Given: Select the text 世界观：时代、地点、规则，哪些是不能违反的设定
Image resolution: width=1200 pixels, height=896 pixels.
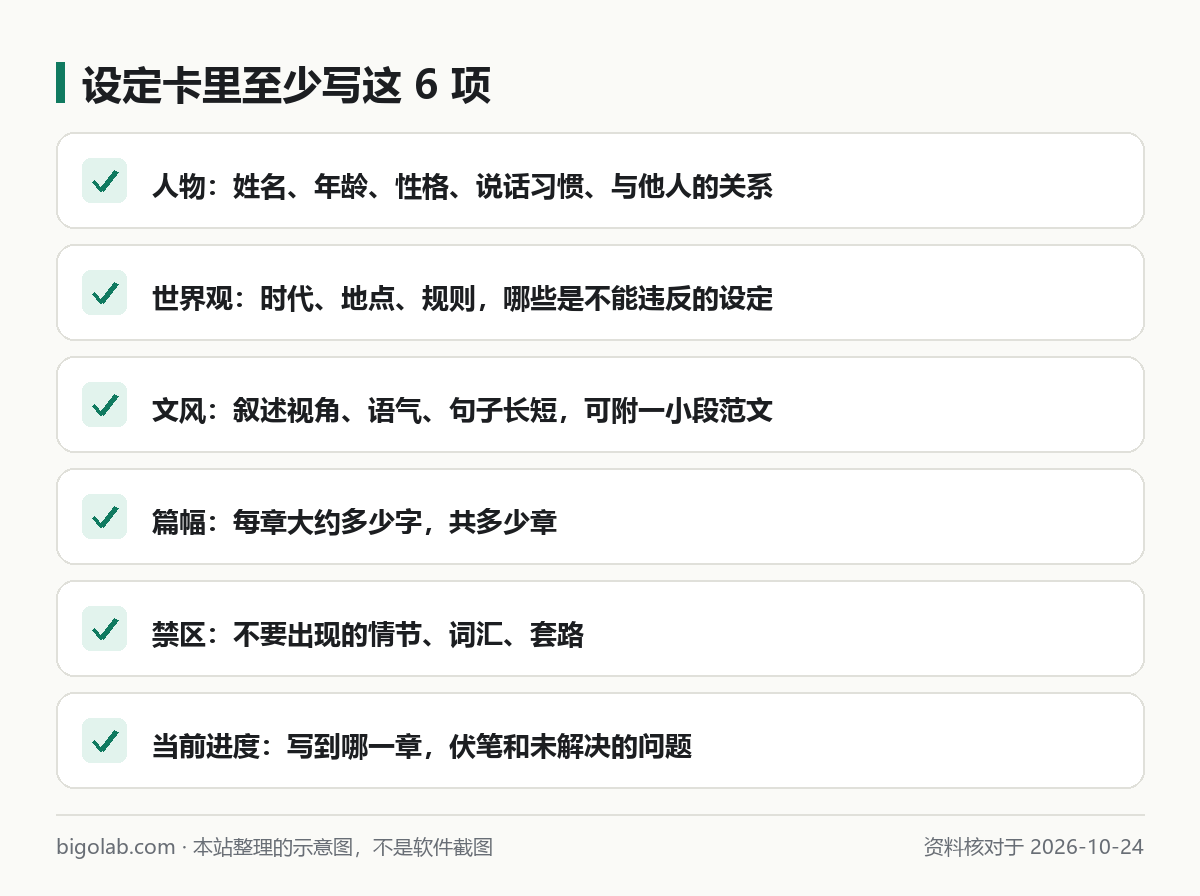Looking at the screenshot, I should [x=462, y=299].
